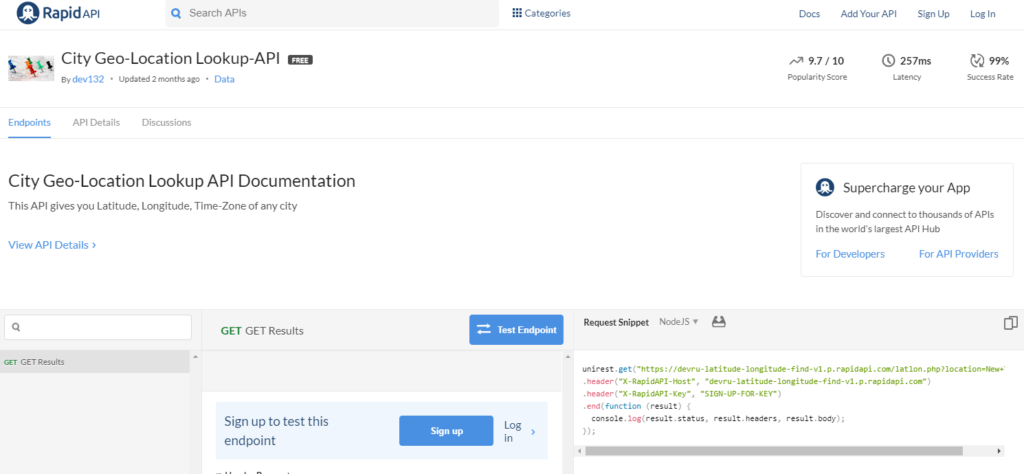
Task: Click the Request Snippet label
Action: [616, 322]
